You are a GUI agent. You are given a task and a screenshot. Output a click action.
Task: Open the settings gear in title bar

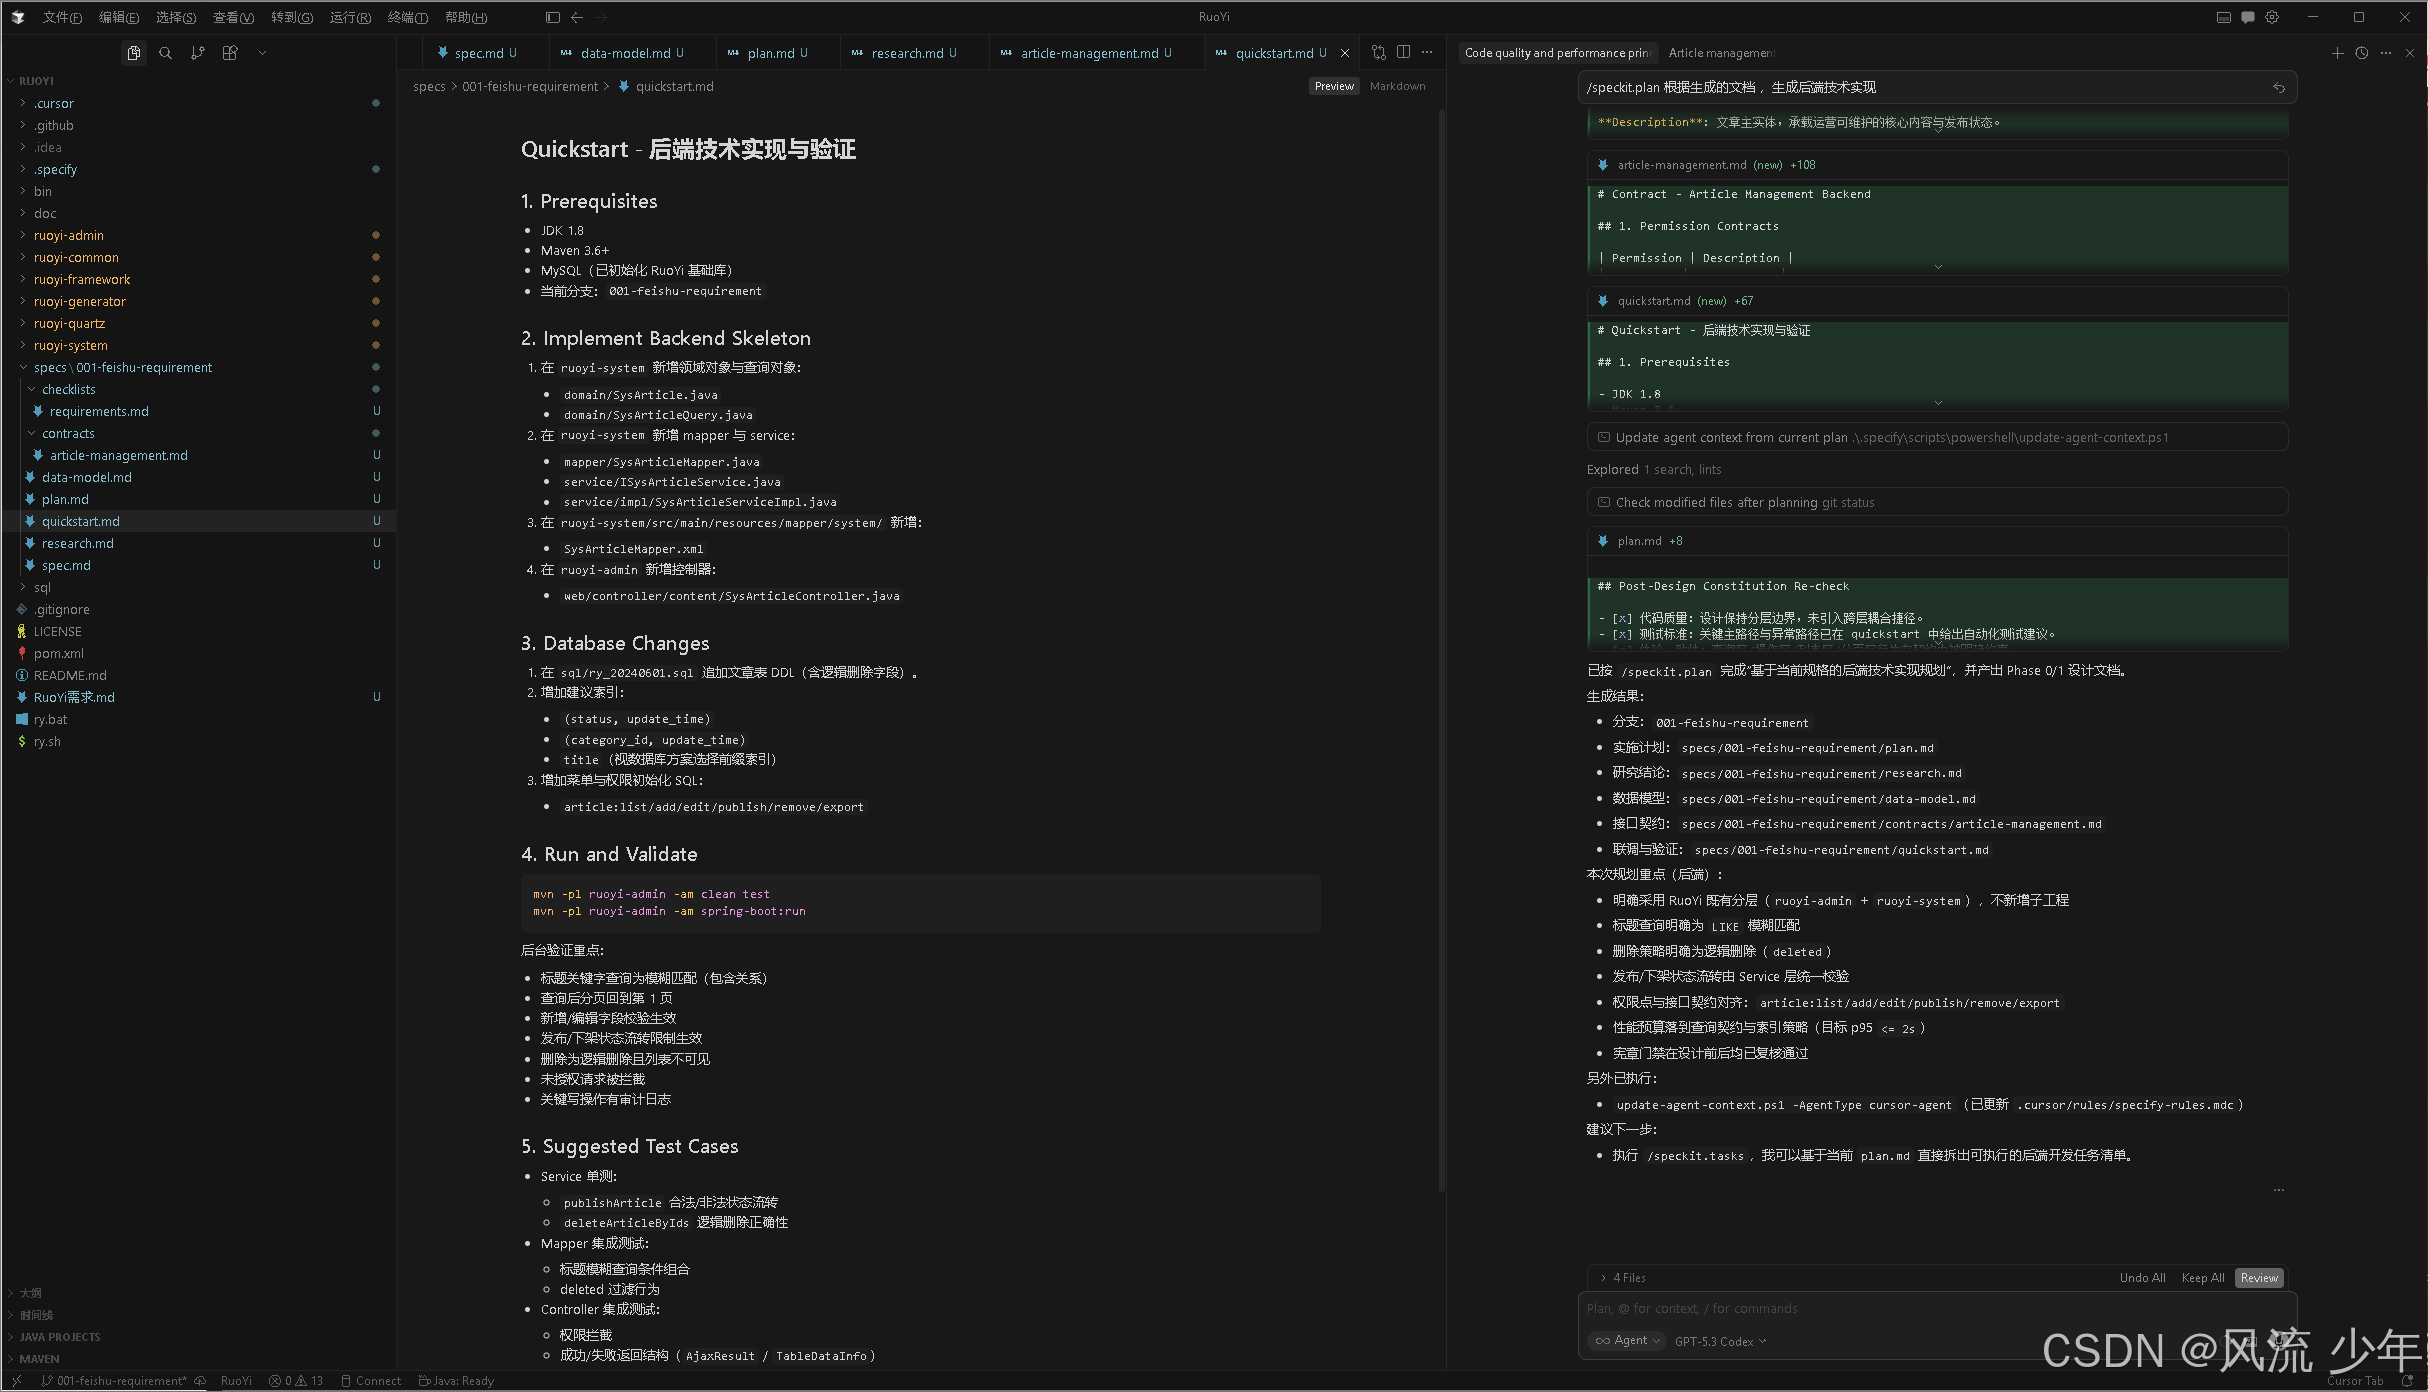click(2272, 17)
